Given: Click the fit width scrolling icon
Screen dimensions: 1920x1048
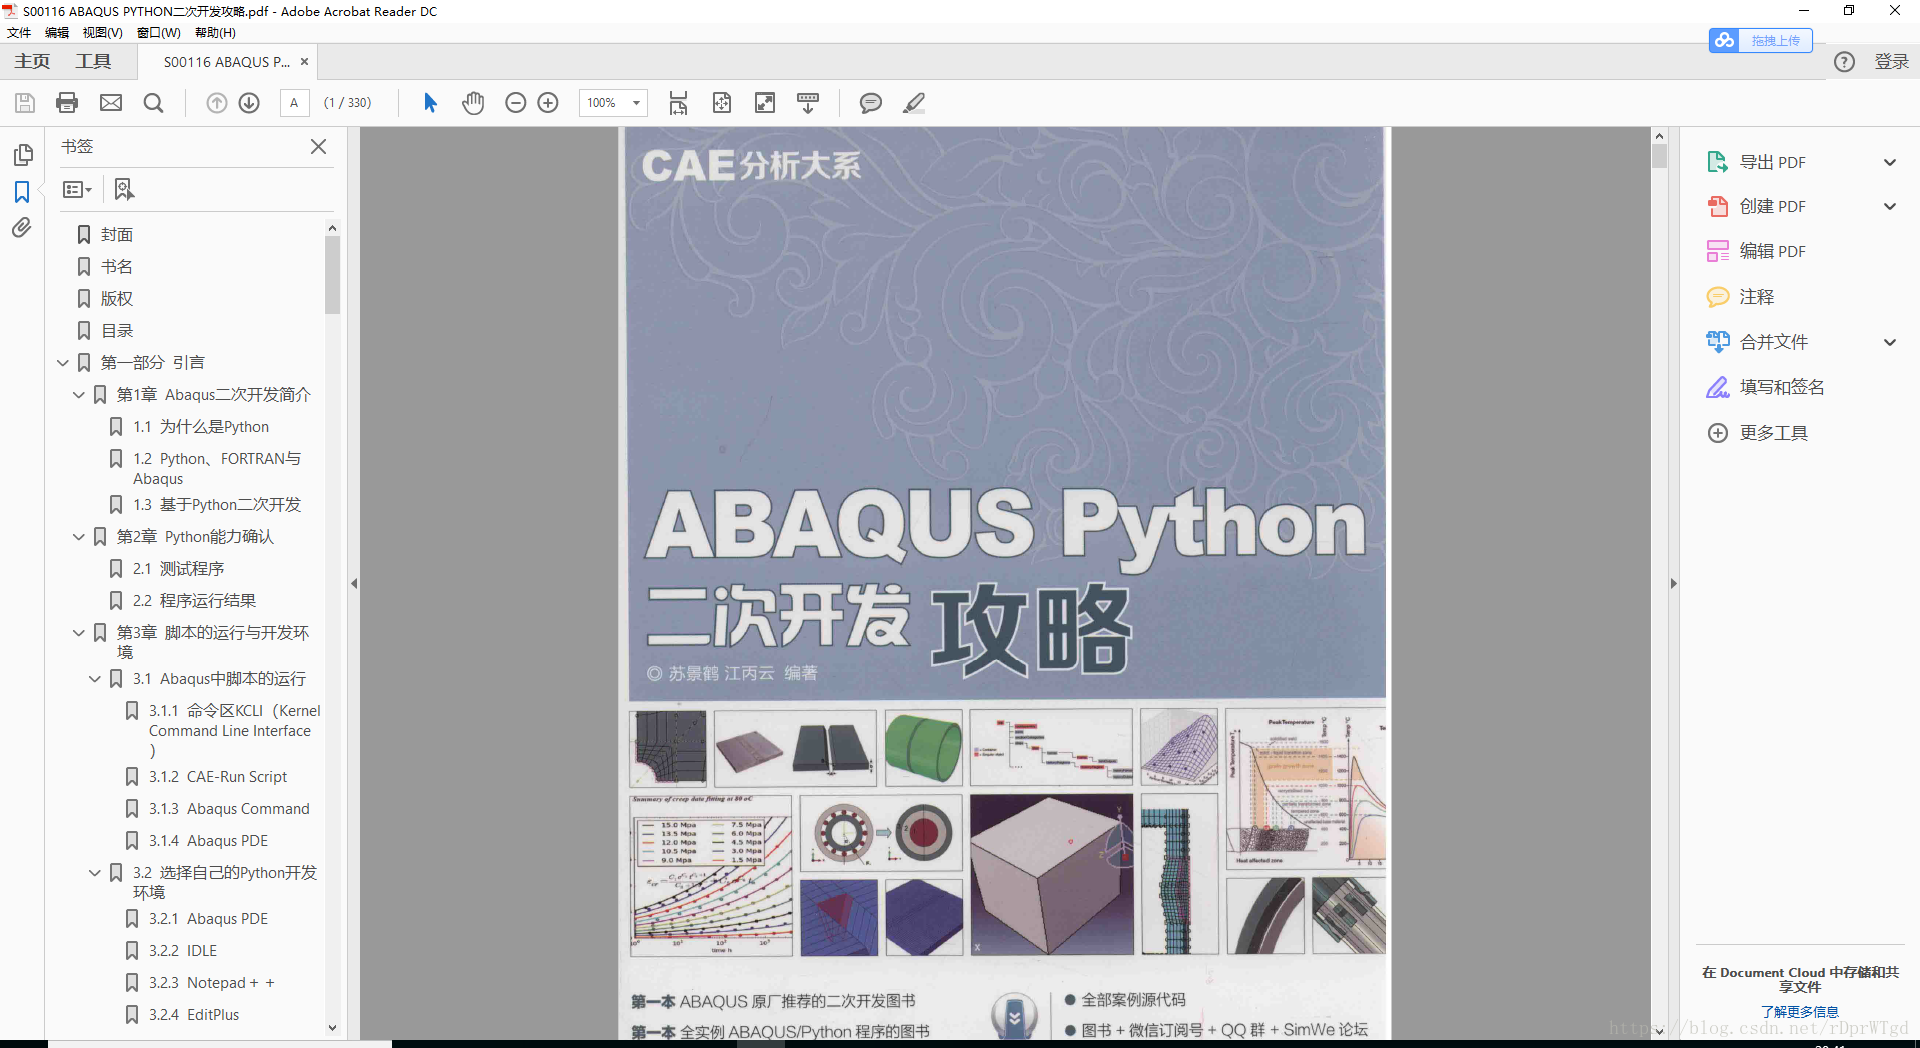Looking at the screenshot, I should coord(679,103).
